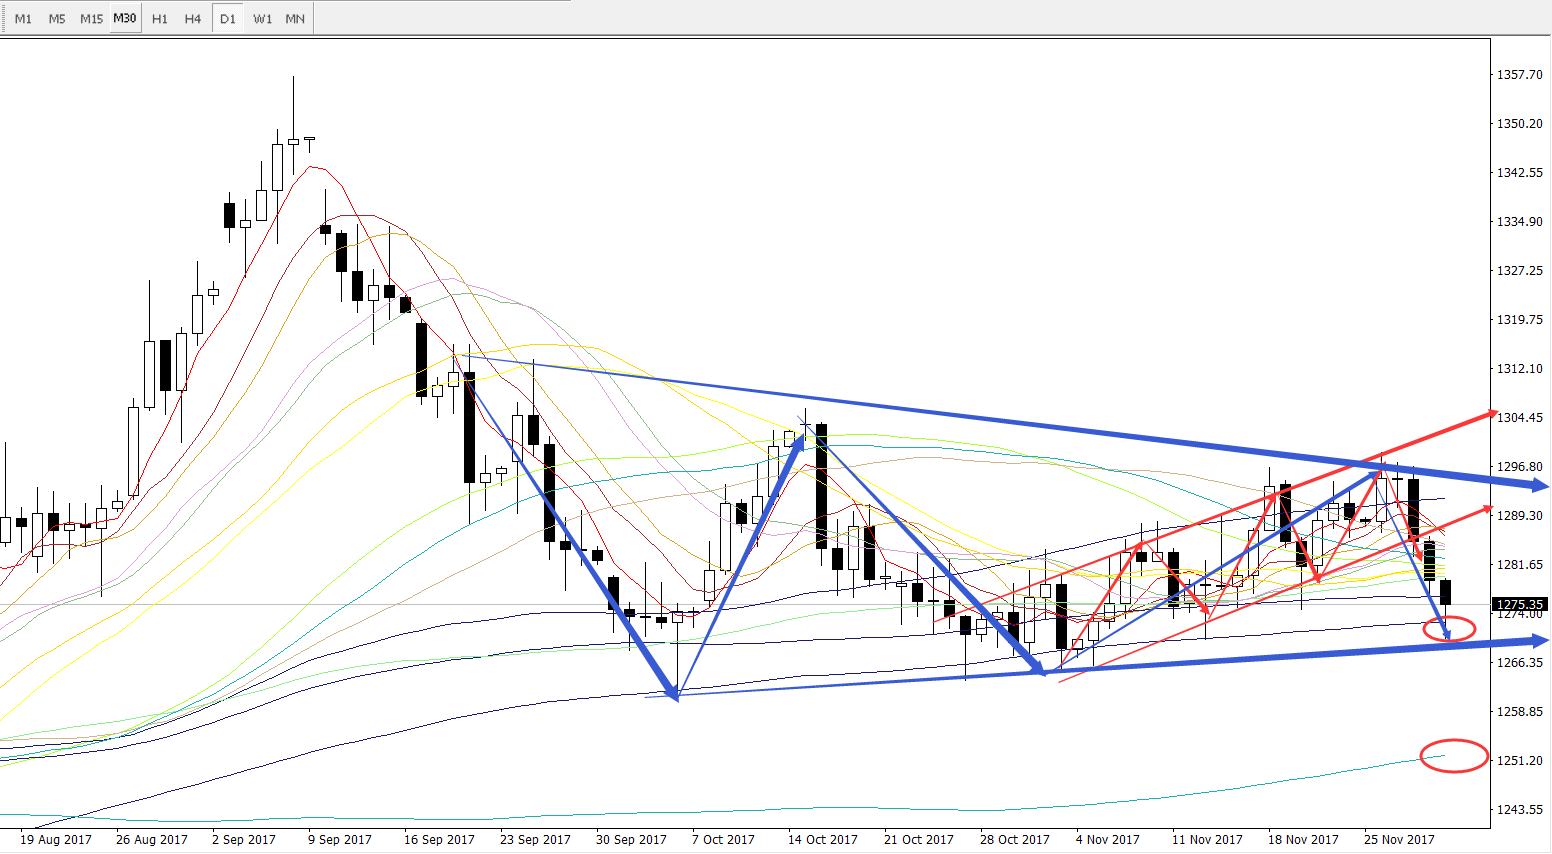Viewport: 1552px width, 854px height.
Task: Open the MN monthly timeframe
Action: pos(295,19)
